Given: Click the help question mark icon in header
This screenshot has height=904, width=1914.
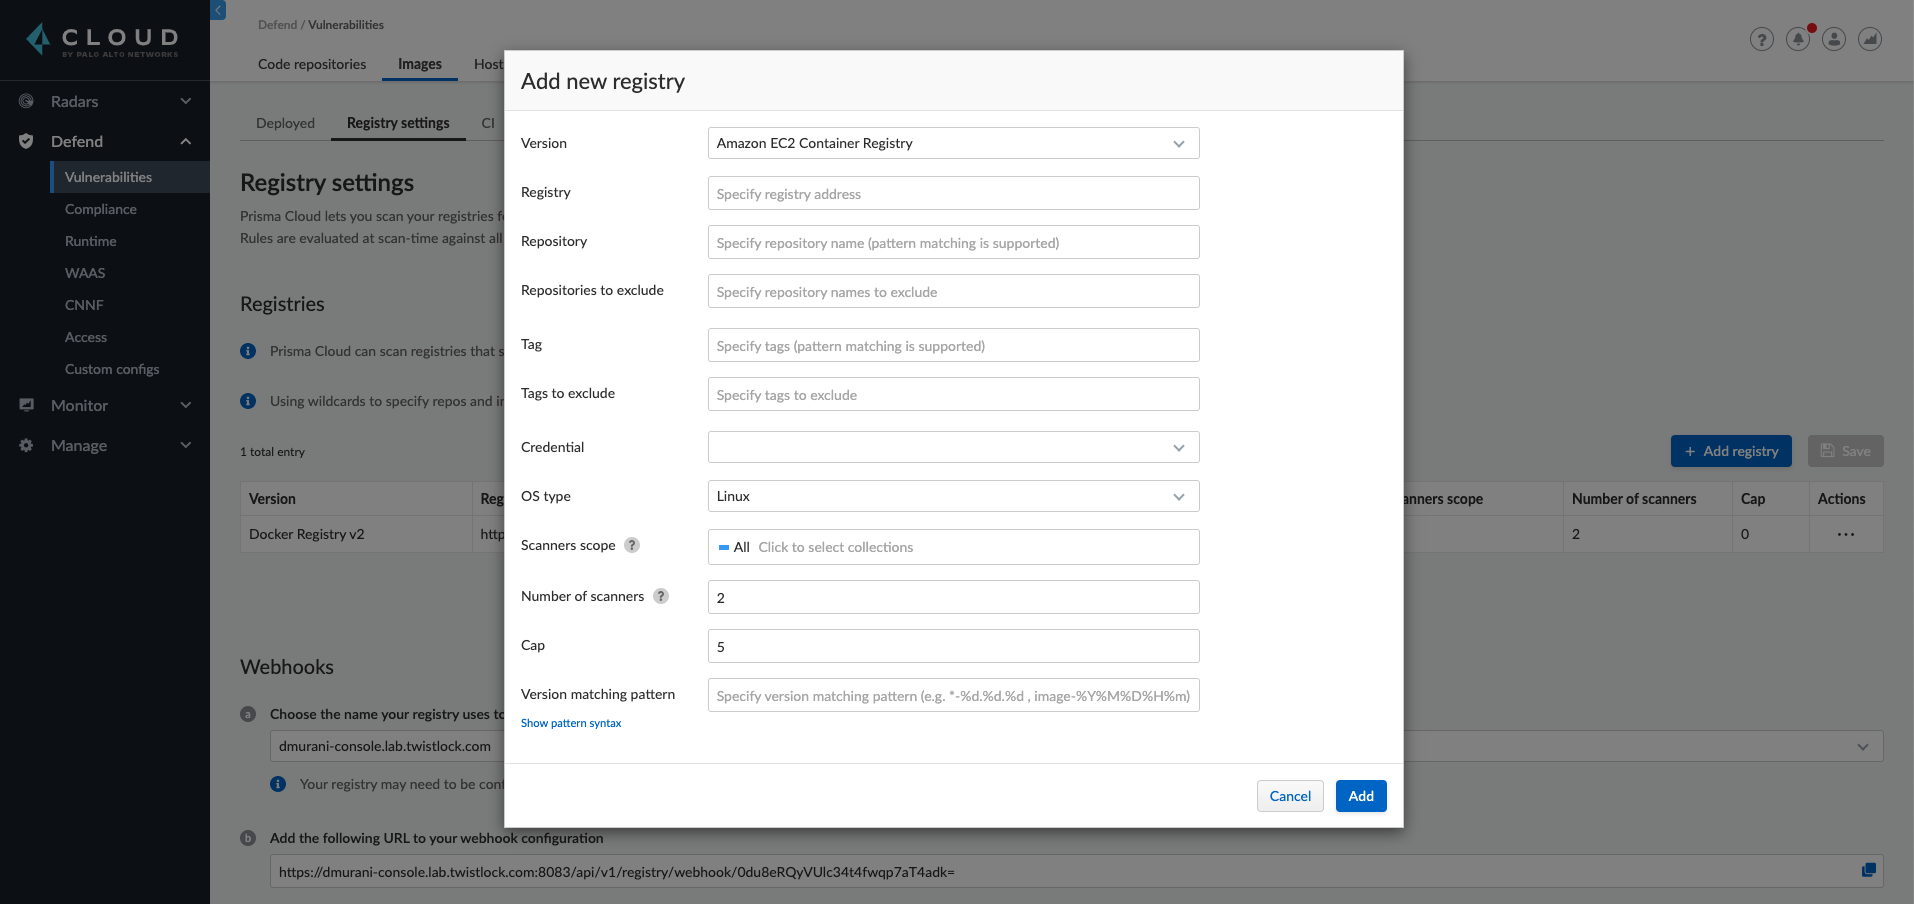Looking at the screenshot, I should (x=1761, y=39).
